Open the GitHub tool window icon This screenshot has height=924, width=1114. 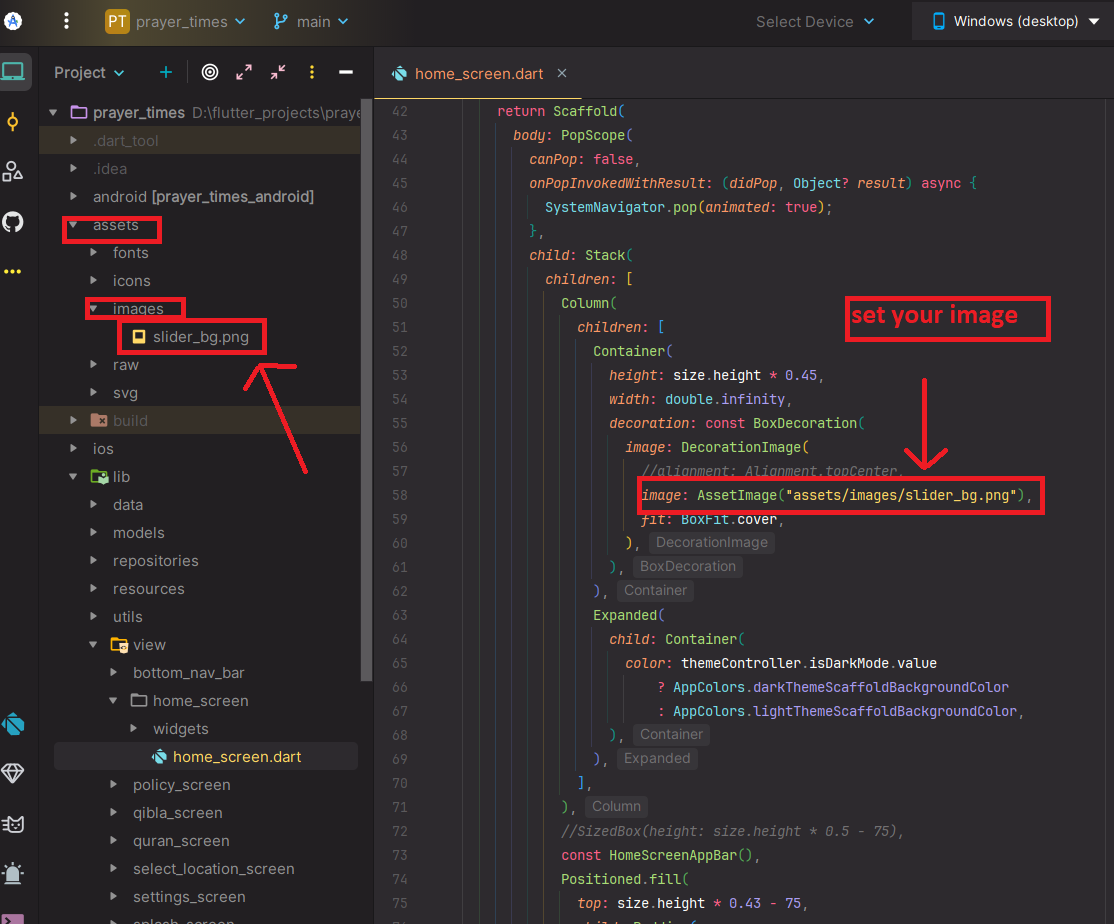click(13, 221)
